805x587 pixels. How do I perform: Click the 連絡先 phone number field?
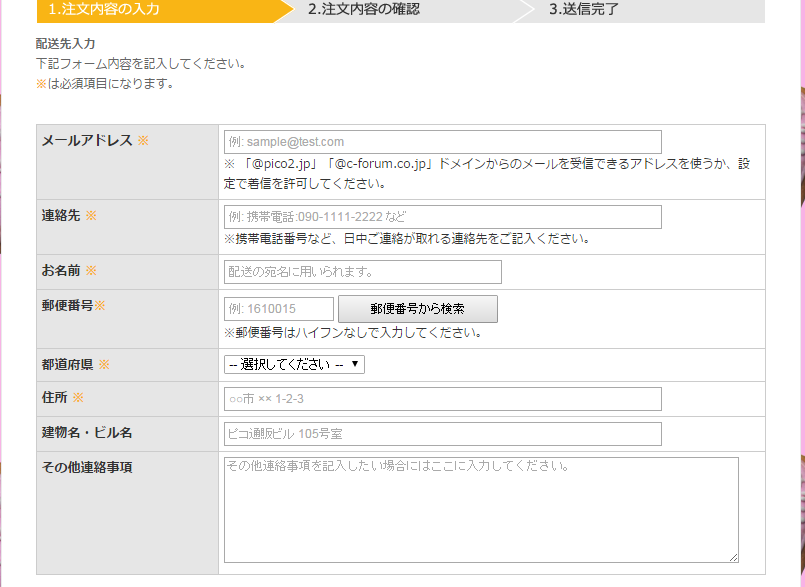pos(442,217)
